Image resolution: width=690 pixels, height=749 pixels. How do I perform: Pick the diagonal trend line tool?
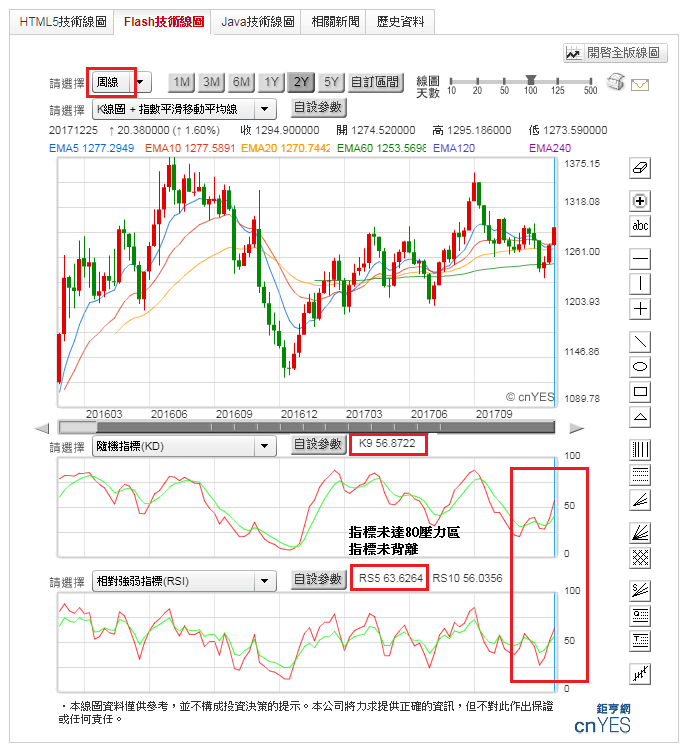(x=639, y=342)
